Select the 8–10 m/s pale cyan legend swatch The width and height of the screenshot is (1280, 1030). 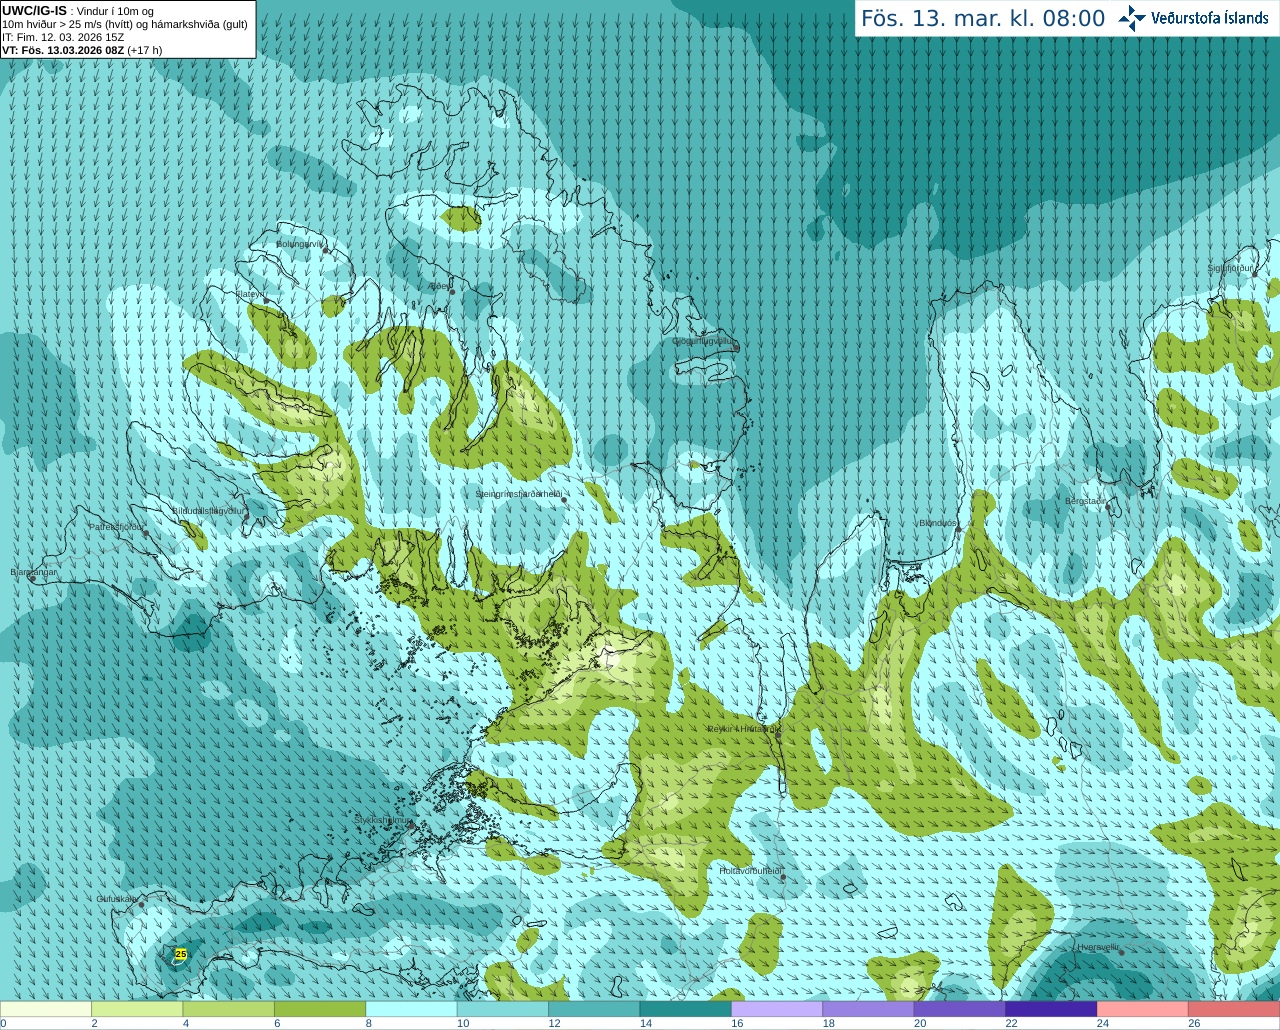pos(412,1009)
